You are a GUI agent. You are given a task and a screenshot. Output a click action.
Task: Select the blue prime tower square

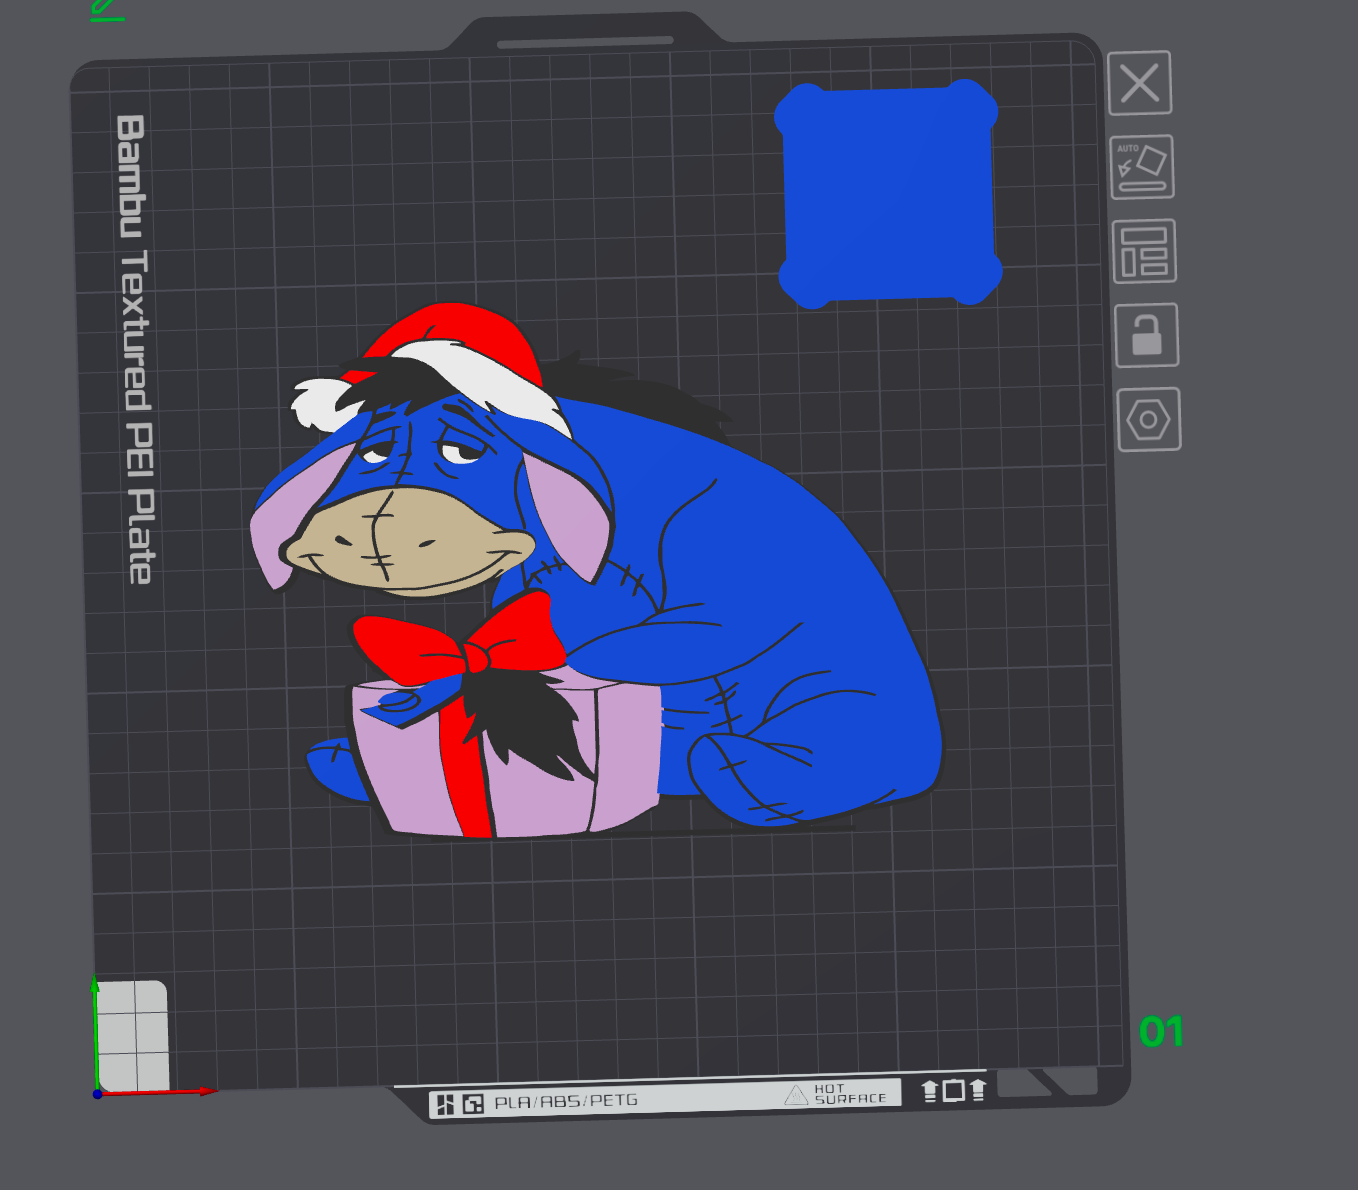[888, 194]
